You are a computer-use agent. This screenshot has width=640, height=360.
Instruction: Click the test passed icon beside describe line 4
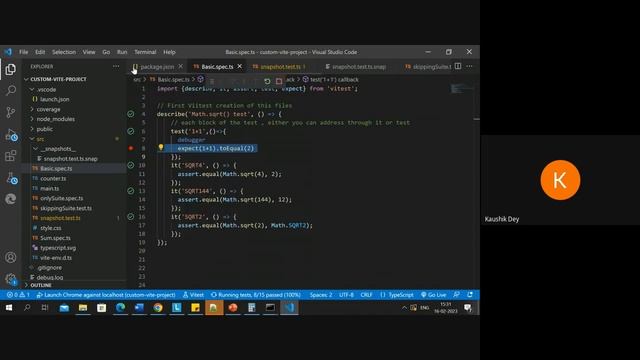coord(131,114)
